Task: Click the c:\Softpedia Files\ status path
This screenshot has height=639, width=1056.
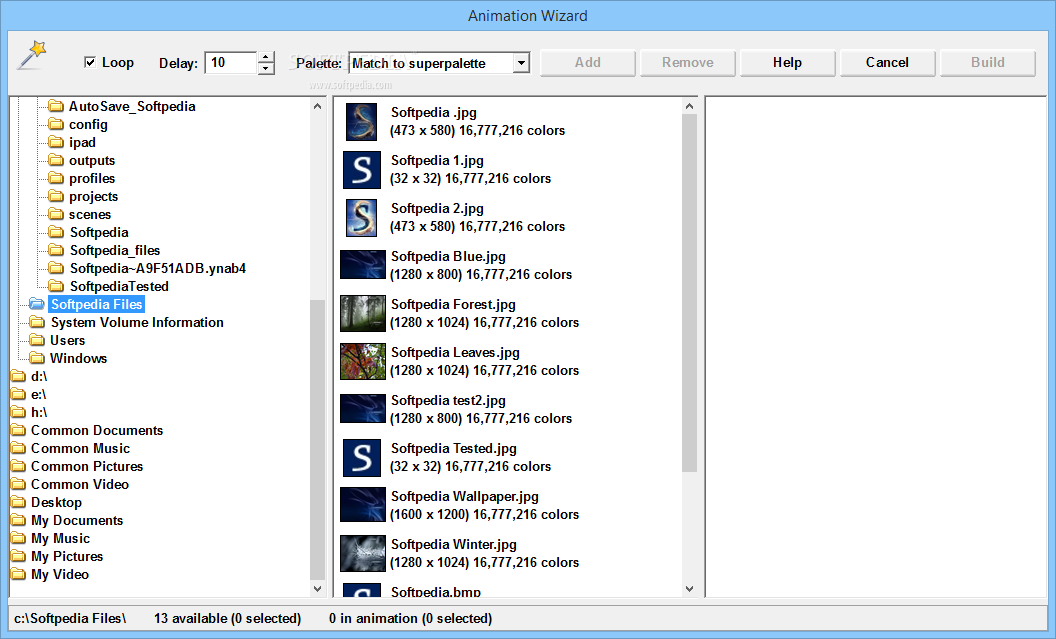Action: pyautogui.click(x=70, y=618)
